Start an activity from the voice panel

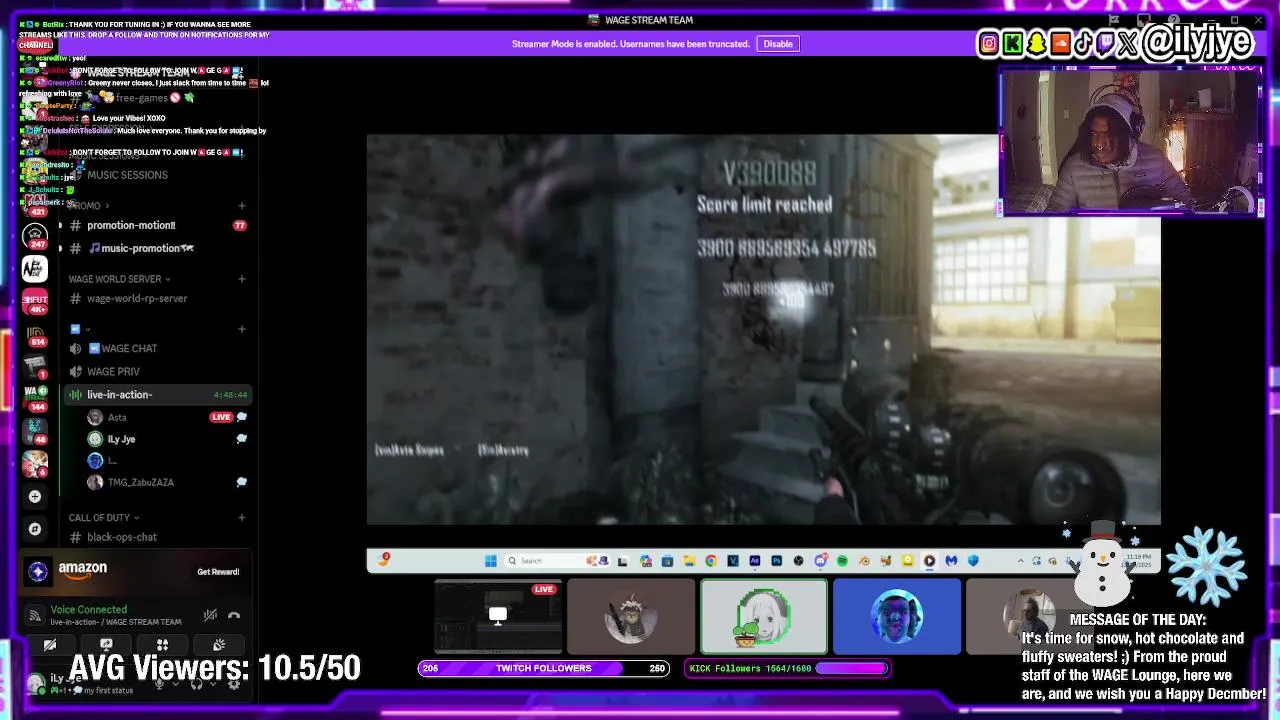coord(162,645)
